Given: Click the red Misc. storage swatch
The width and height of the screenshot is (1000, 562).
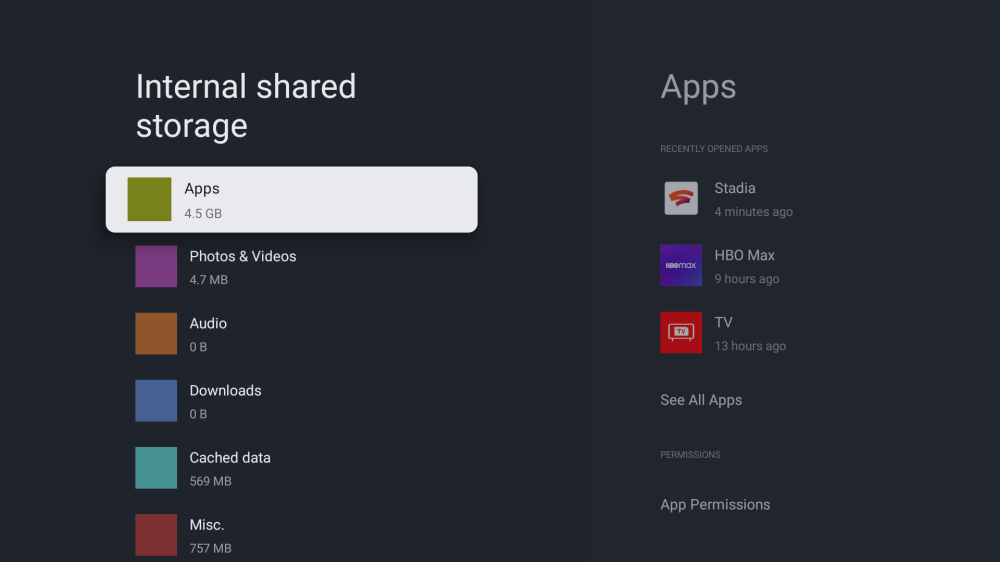Looking at the screenshot, I should click(156, 535).
